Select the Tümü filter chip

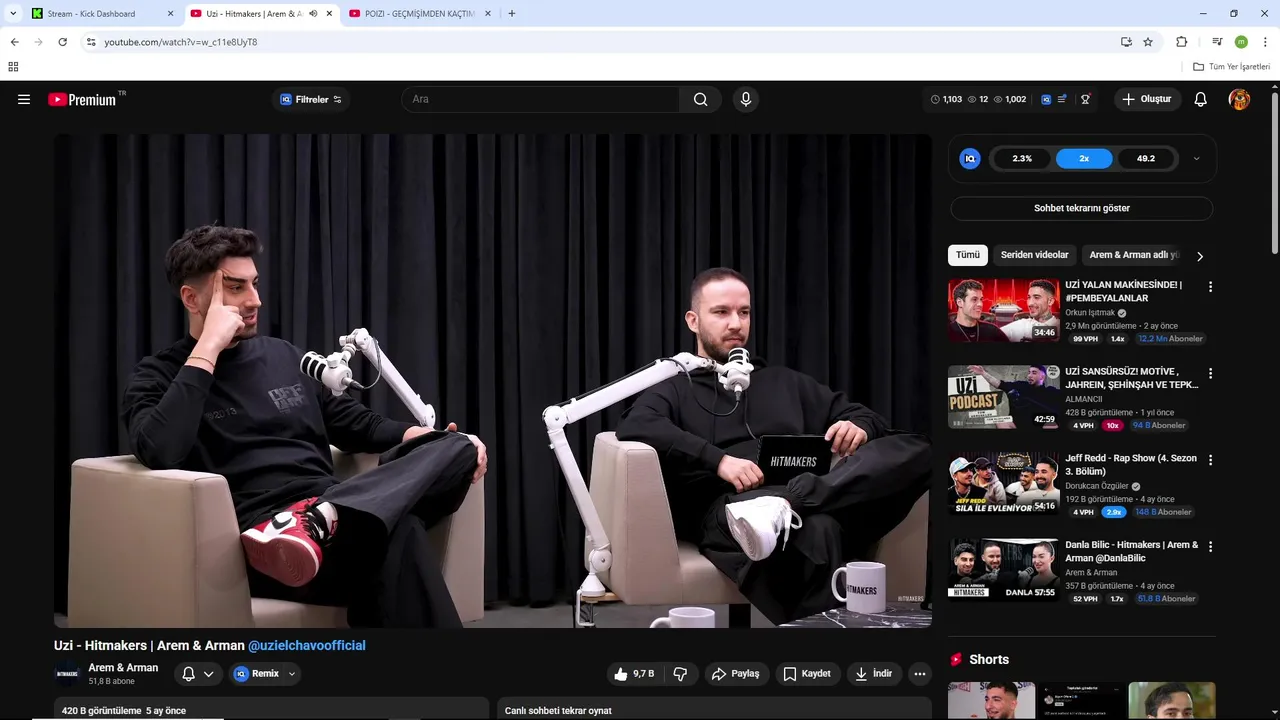pyautogui.click(x=968, y=255)
